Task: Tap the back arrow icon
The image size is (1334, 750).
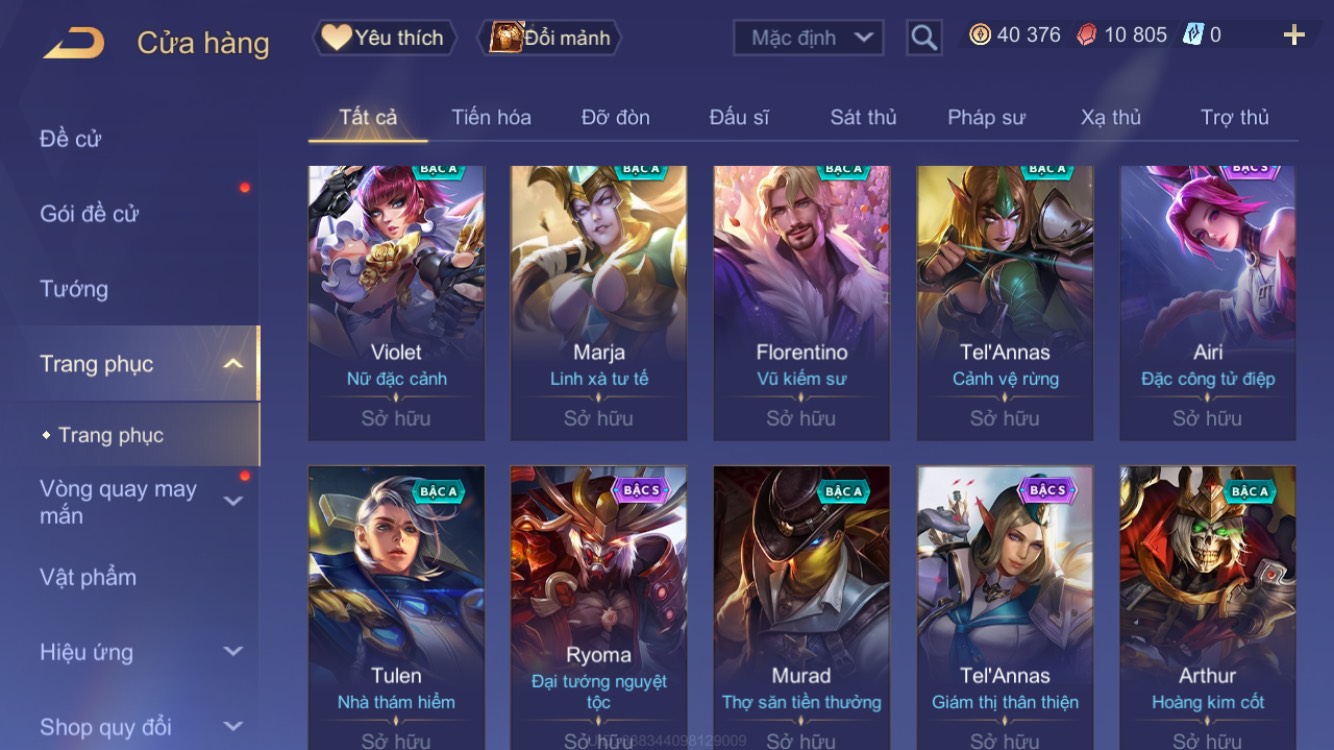Action: pos(73,43)
